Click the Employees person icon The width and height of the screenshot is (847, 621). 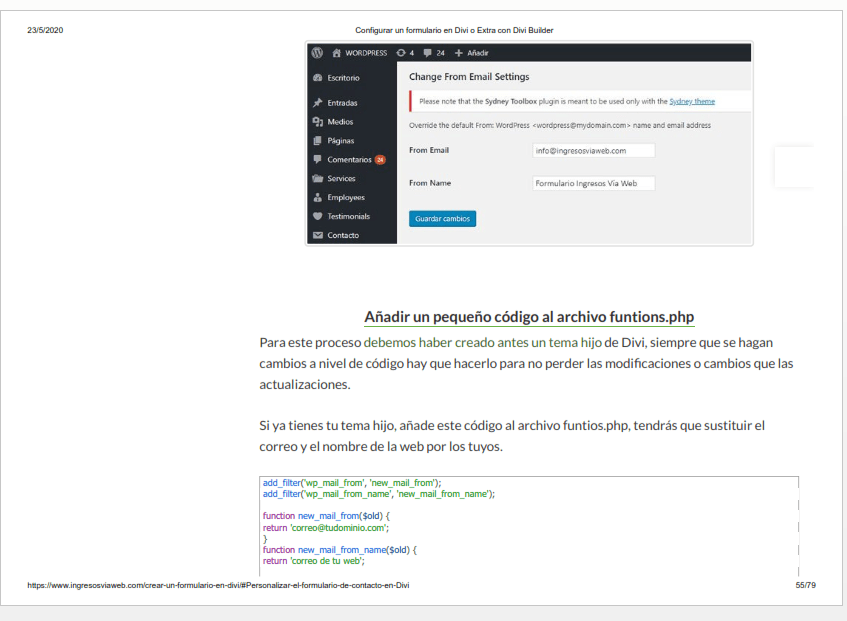318,197
